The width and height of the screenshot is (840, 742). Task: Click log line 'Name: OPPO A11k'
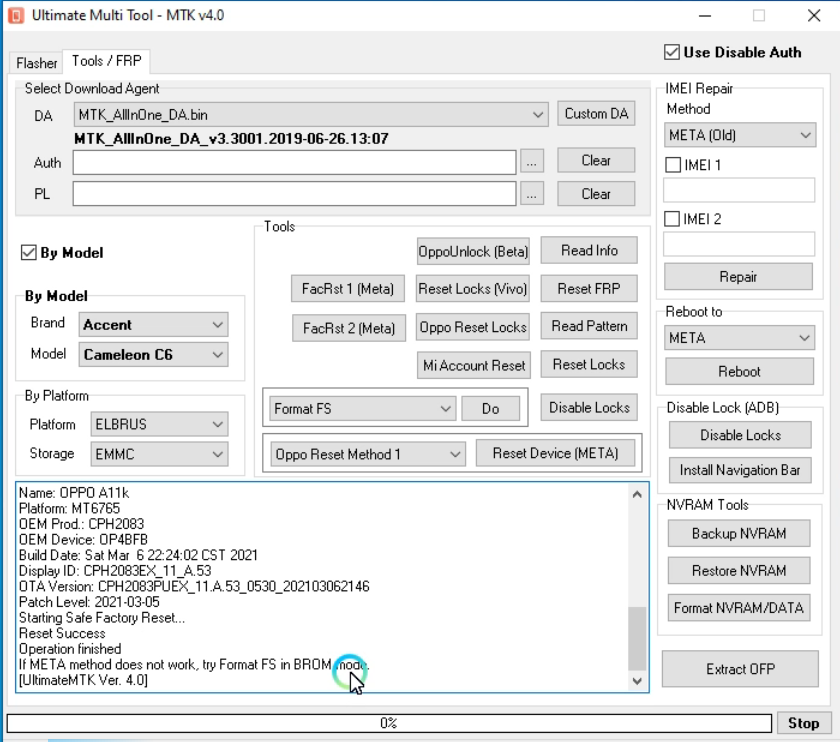[74, 492]
